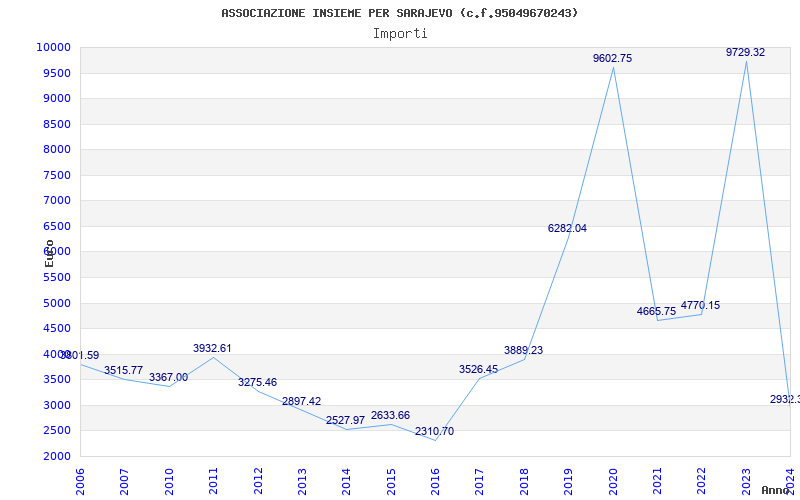Viewport: 800px width, 500px height.
Task: Click the 4665.75 value label
Action: tap(656, 311)
